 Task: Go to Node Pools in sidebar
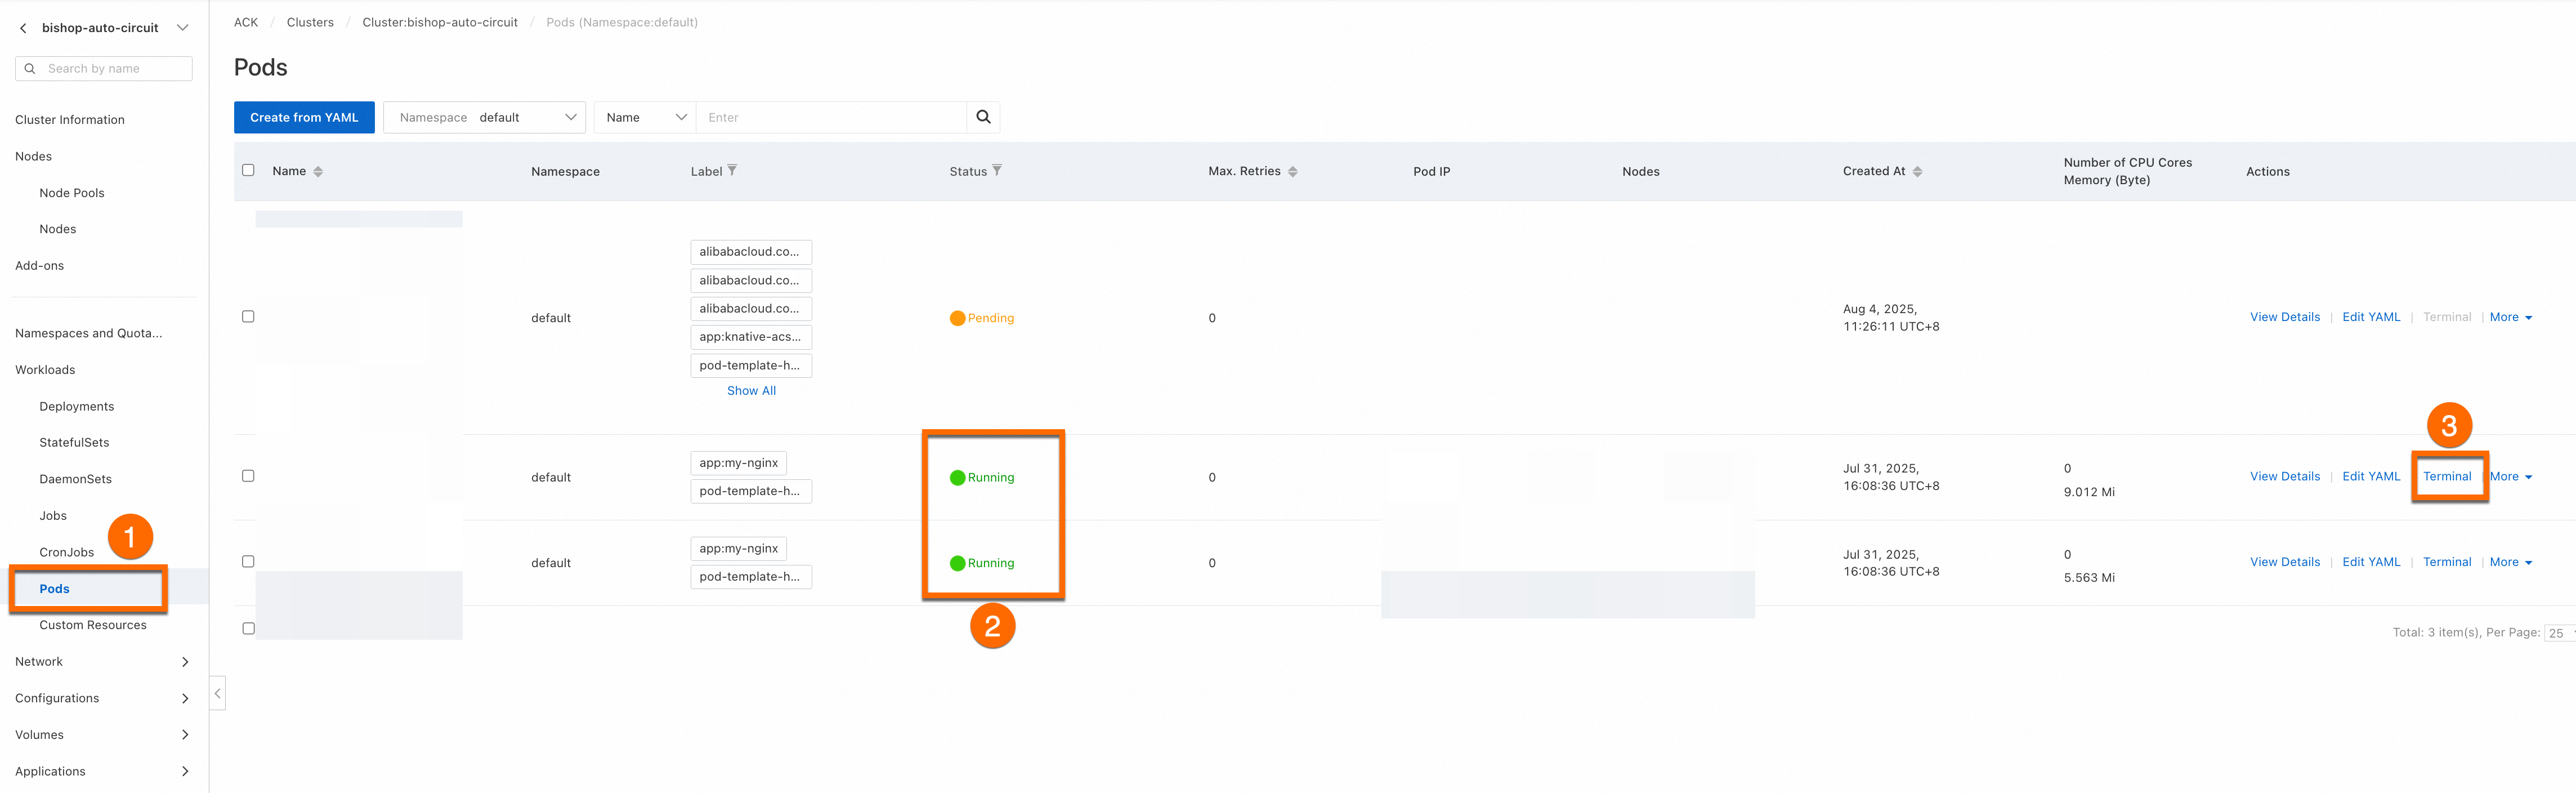(72, 193)
